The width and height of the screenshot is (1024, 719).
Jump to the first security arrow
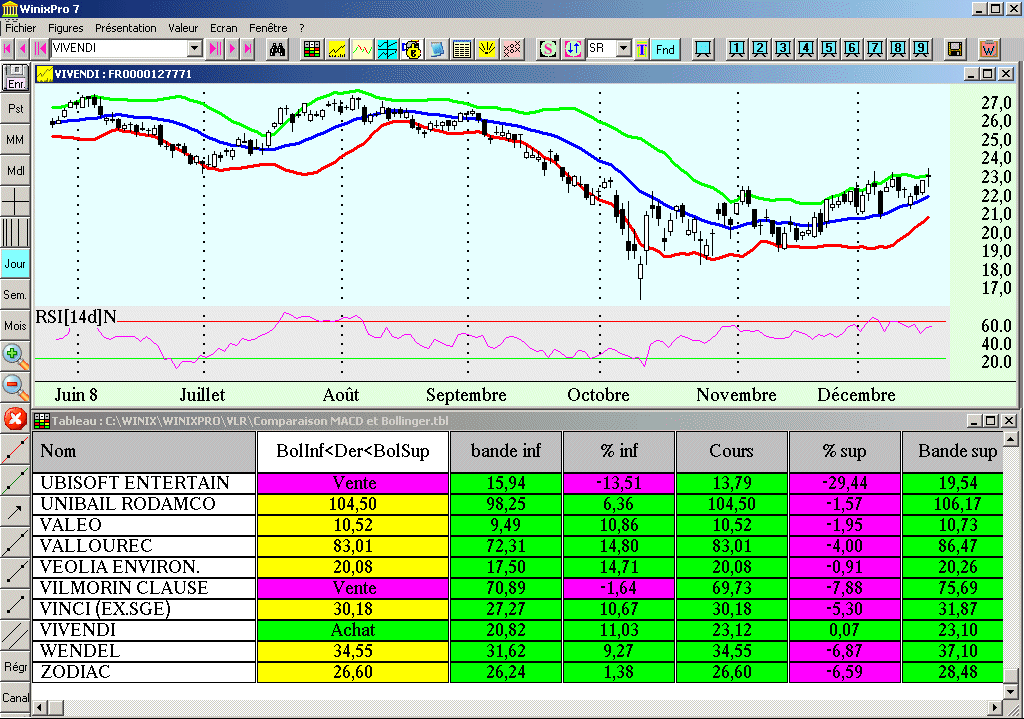tap(7, 48)
